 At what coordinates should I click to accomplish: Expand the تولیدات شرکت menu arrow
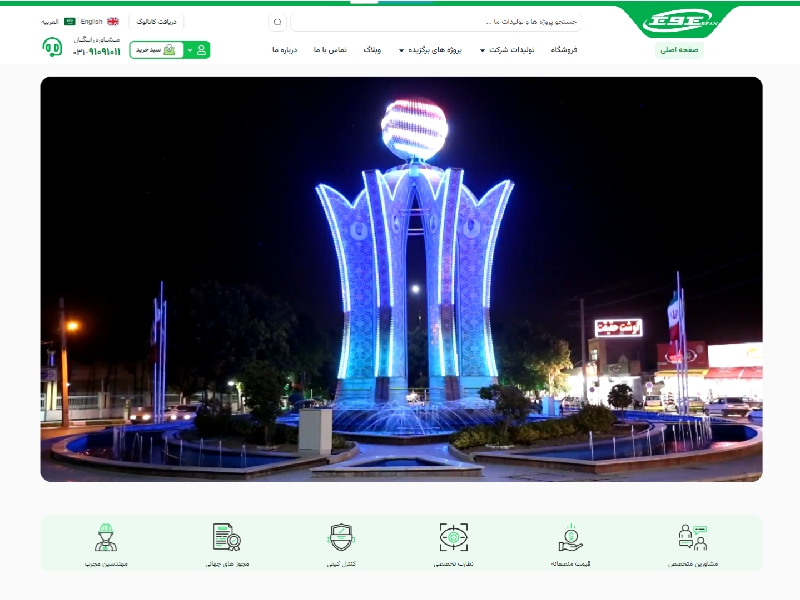point(482,51)
